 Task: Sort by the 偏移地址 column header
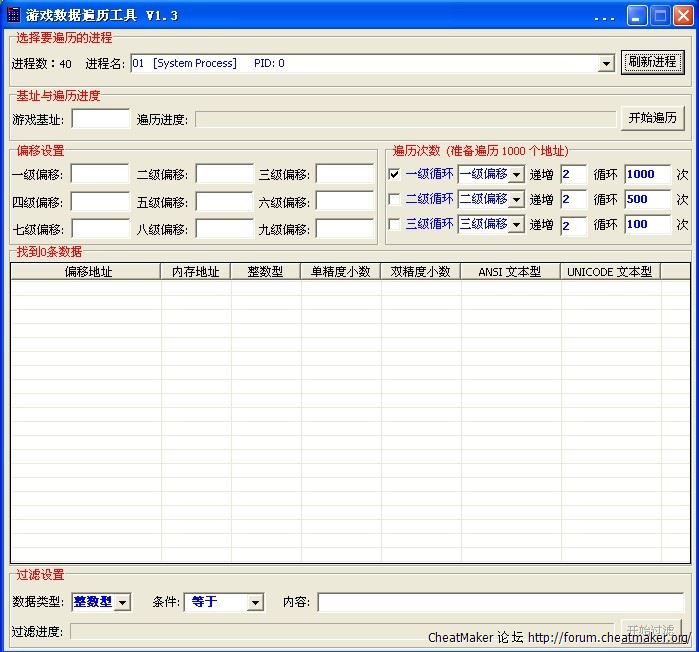[x=86, y=271]
